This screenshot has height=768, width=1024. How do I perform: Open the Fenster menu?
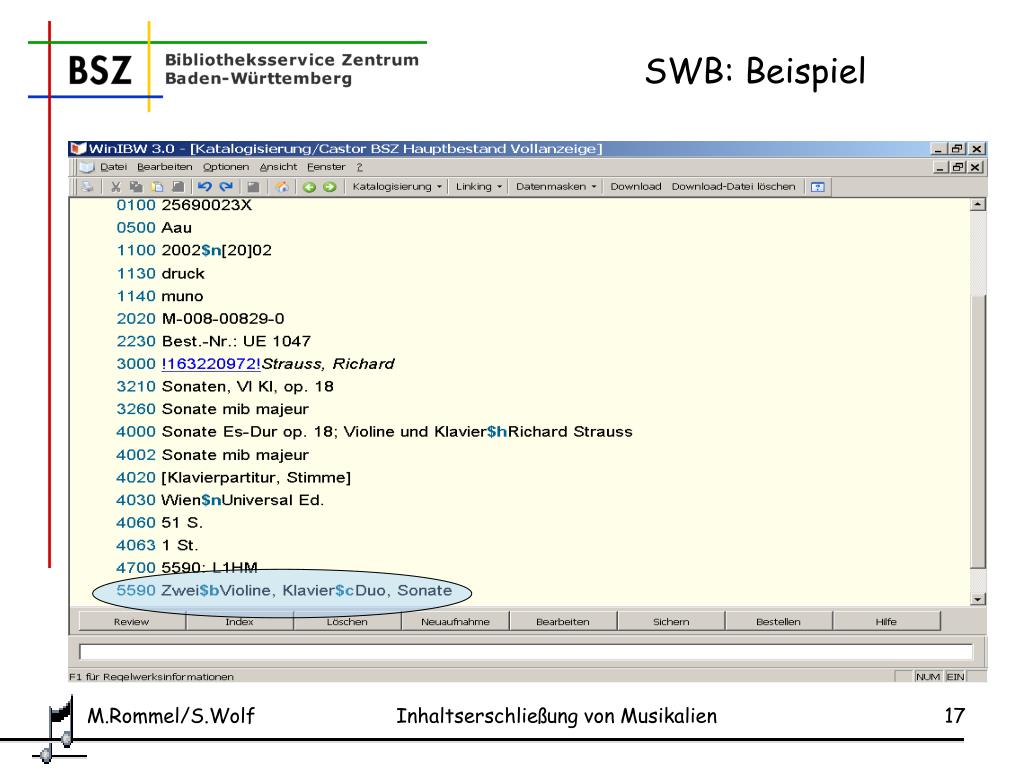(x=326, y=167)
